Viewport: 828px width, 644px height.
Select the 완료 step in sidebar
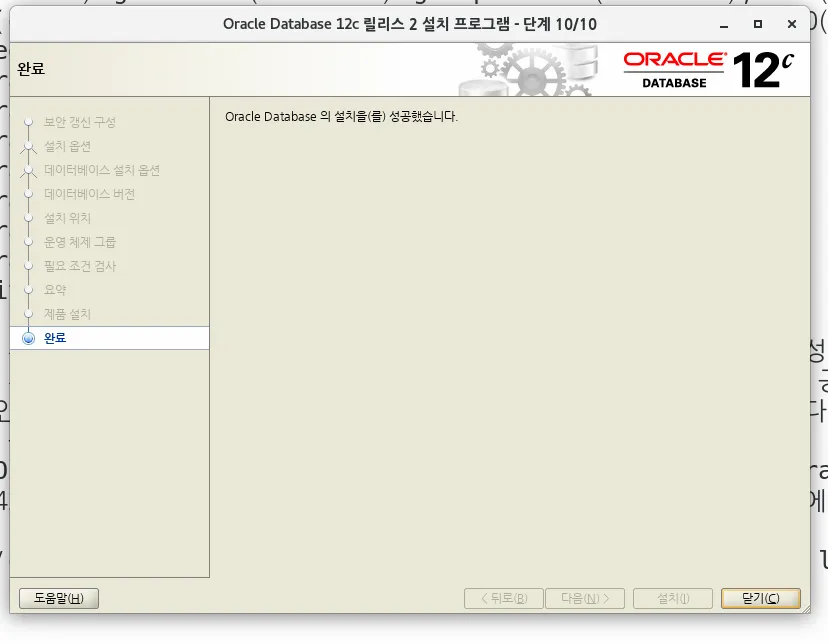(109, 338)
